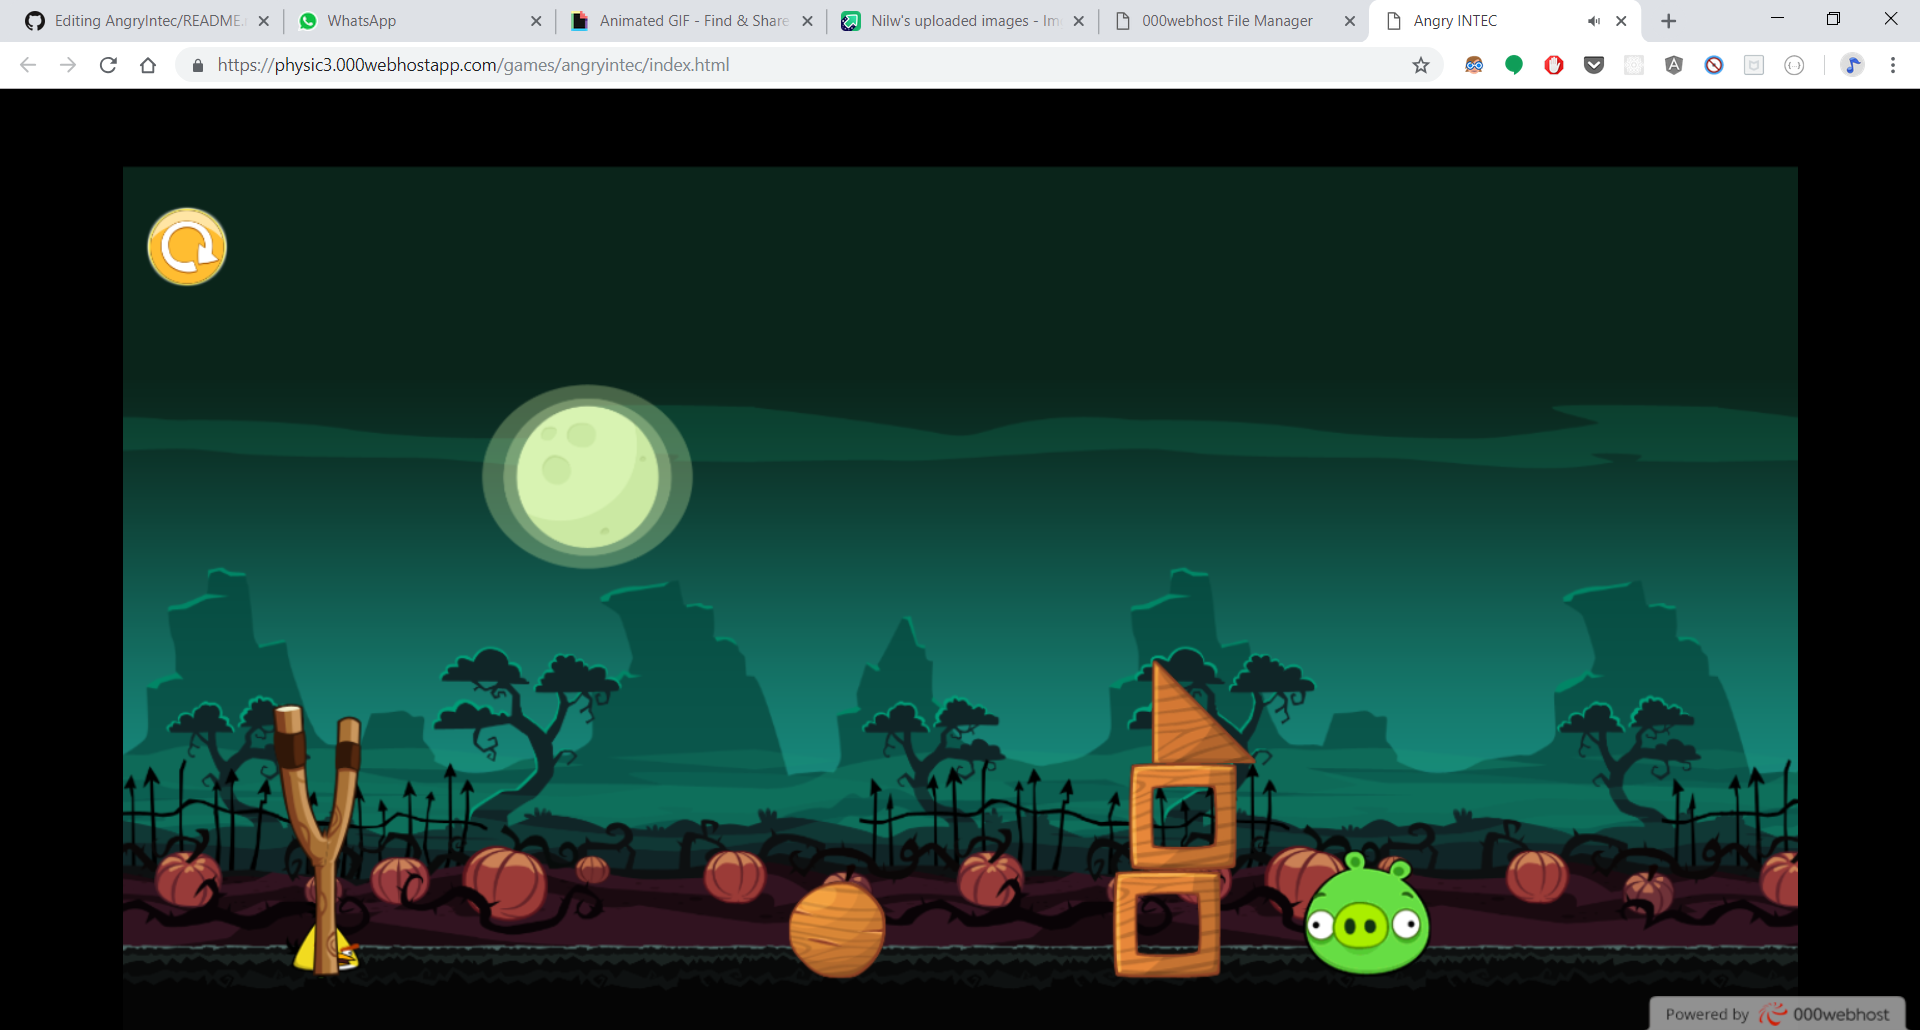Viewport: 1920px width, 1030px height.
Task: Open the gray circular extension icon
Action: (x=1794, y=65)
